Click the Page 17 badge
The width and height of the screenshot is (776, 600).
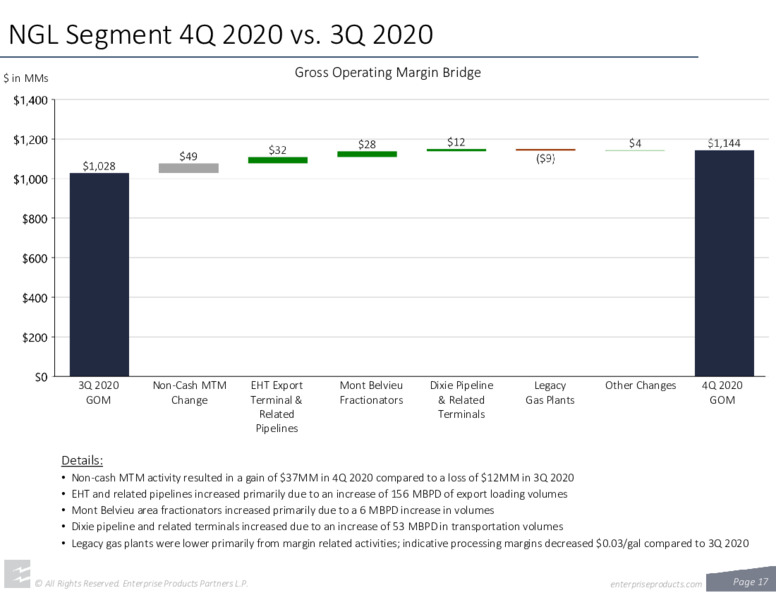742,580
